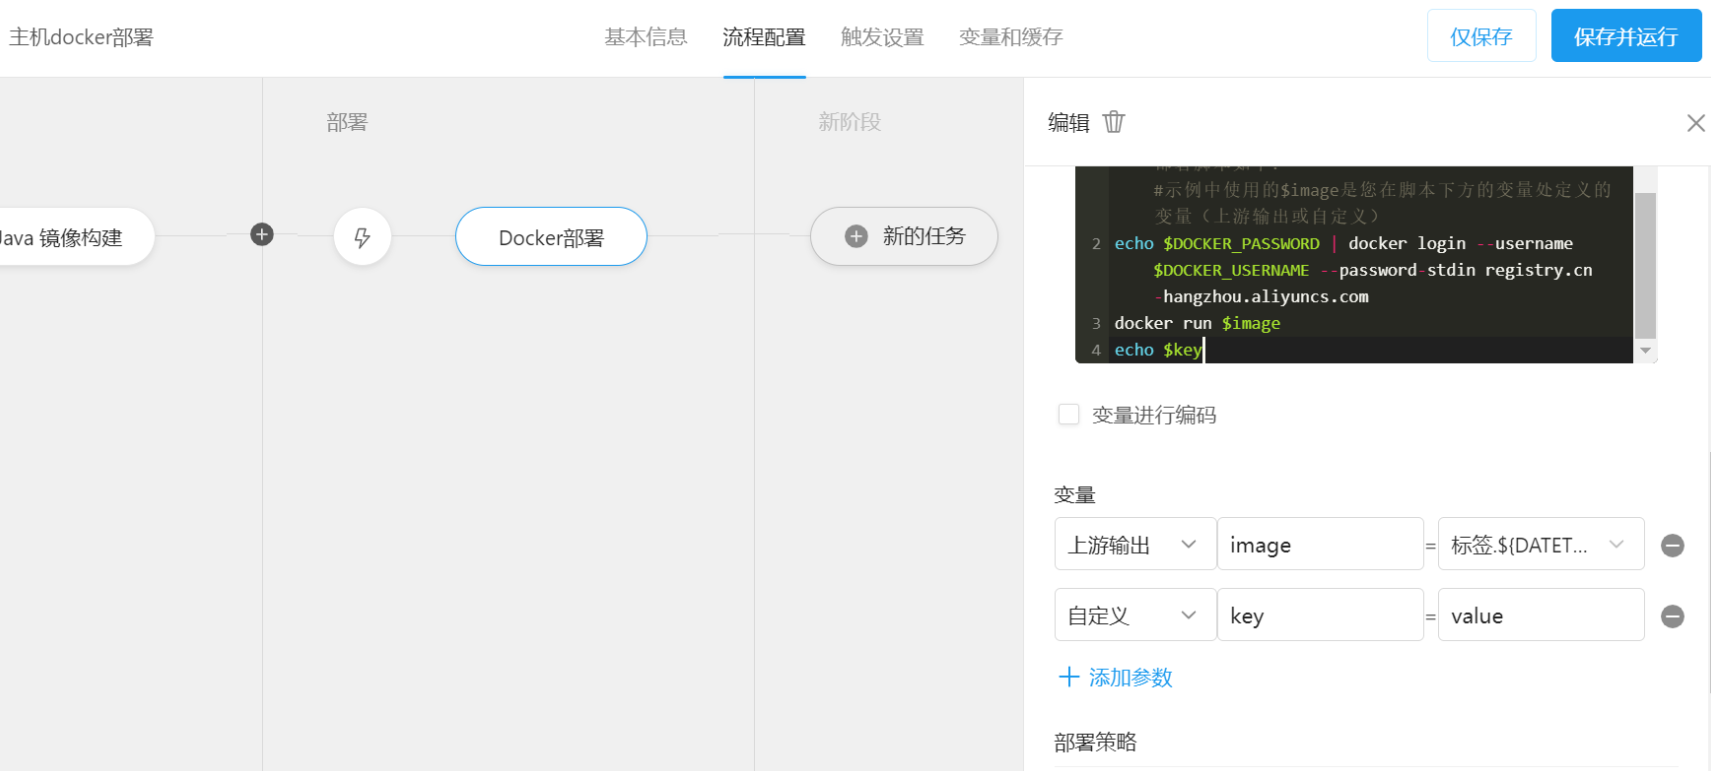Click the plus icon to add a task
1711x771 pixels.
pyautogui.click(x=262, y=235)
